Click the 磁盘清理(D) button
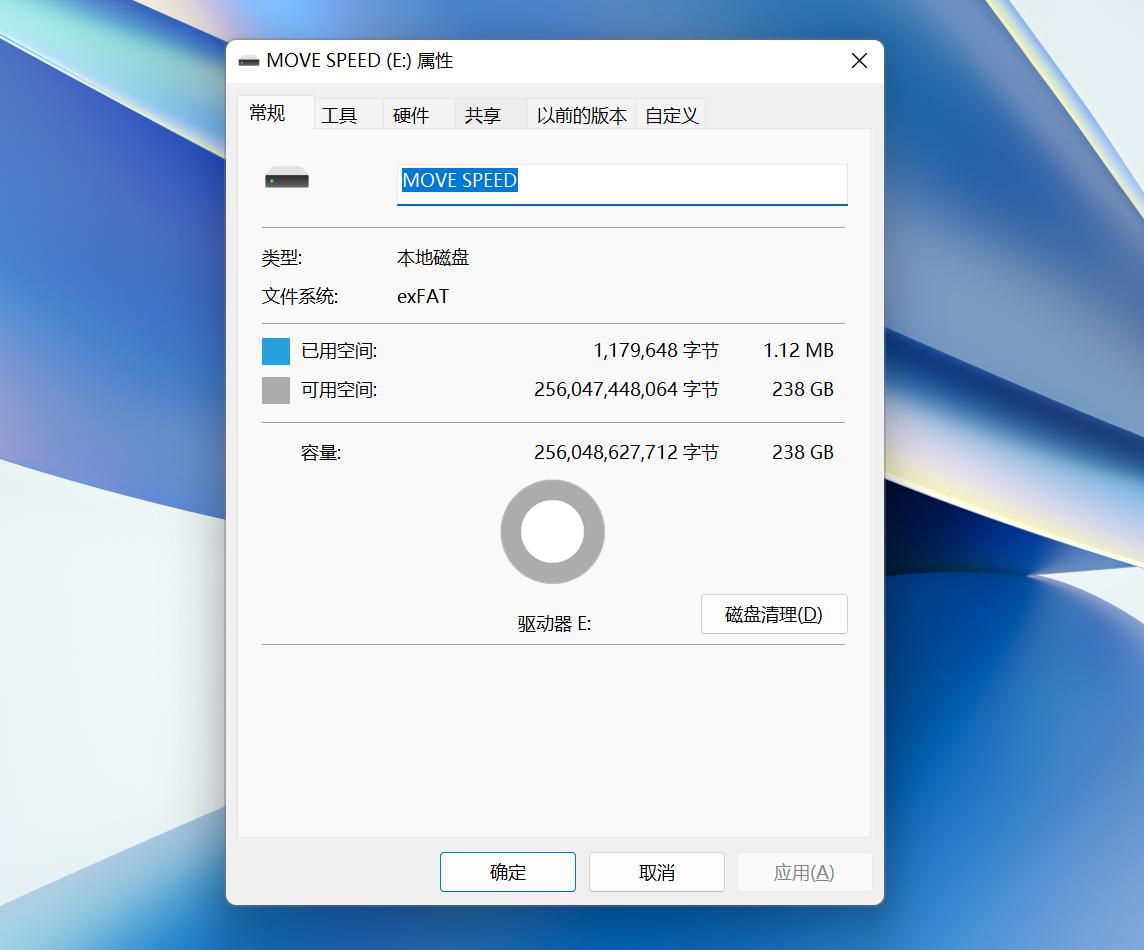 [773, 613]
